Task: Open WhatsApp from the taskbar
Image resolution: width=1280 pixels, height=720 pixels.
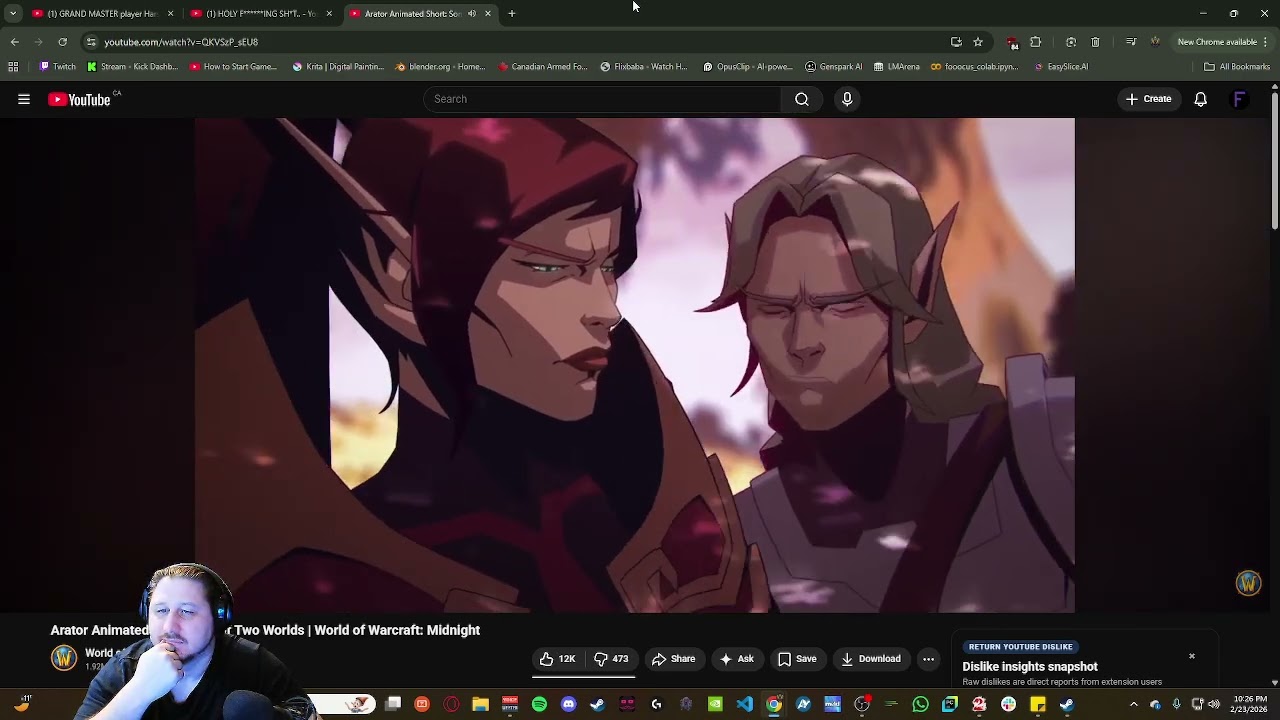Action: click(x=920, y=705)
